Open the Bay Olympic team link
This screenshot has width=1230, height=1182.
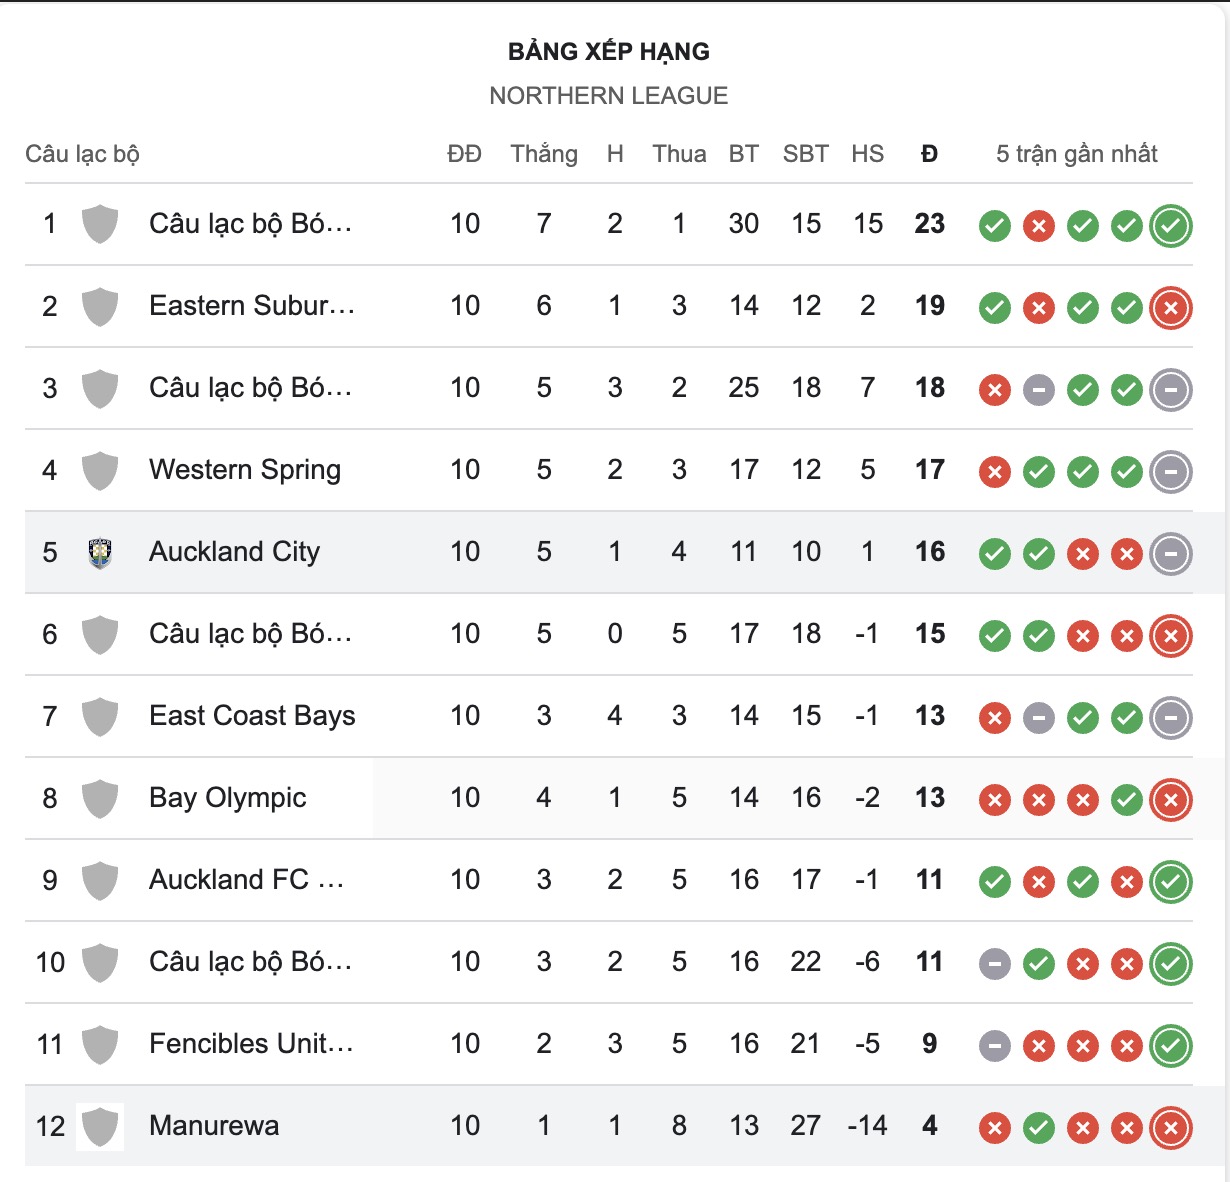click(x=228, y=798)
